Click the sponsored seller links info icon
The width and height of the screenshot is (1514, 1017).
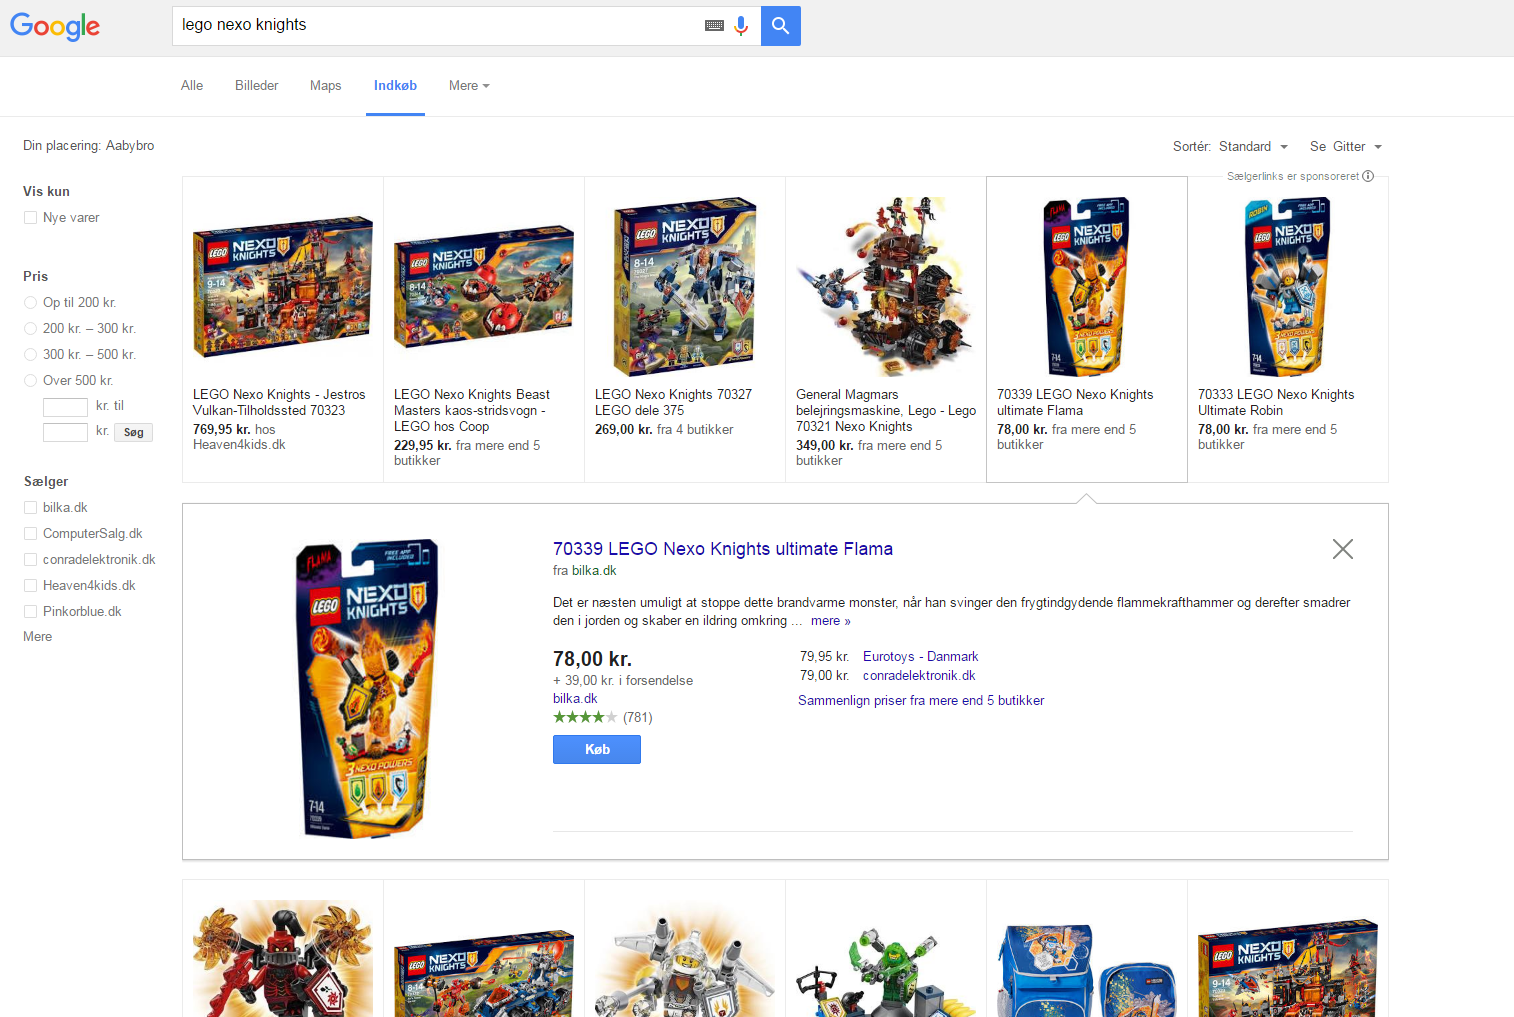1368,176
